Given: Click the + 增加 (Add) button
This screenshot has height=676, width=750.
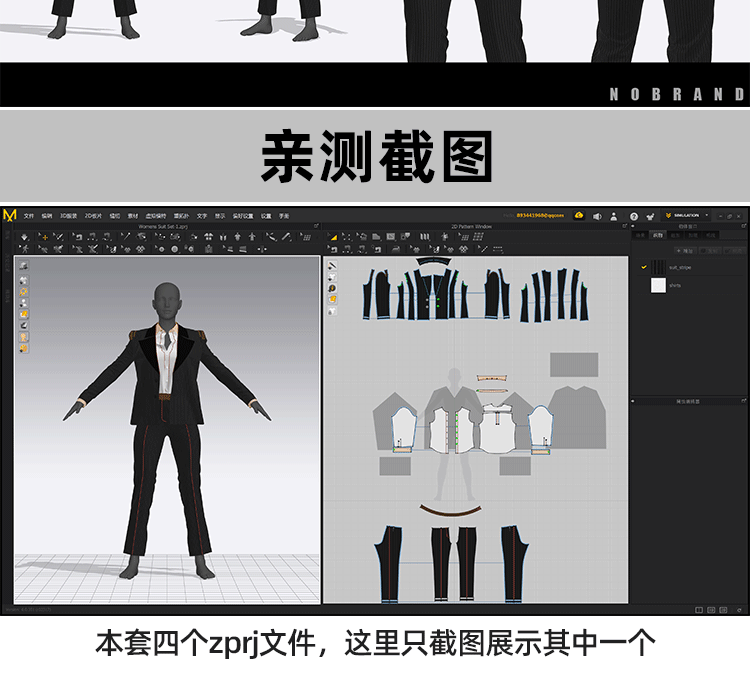Looking at the screenshot, I should 685,251.
